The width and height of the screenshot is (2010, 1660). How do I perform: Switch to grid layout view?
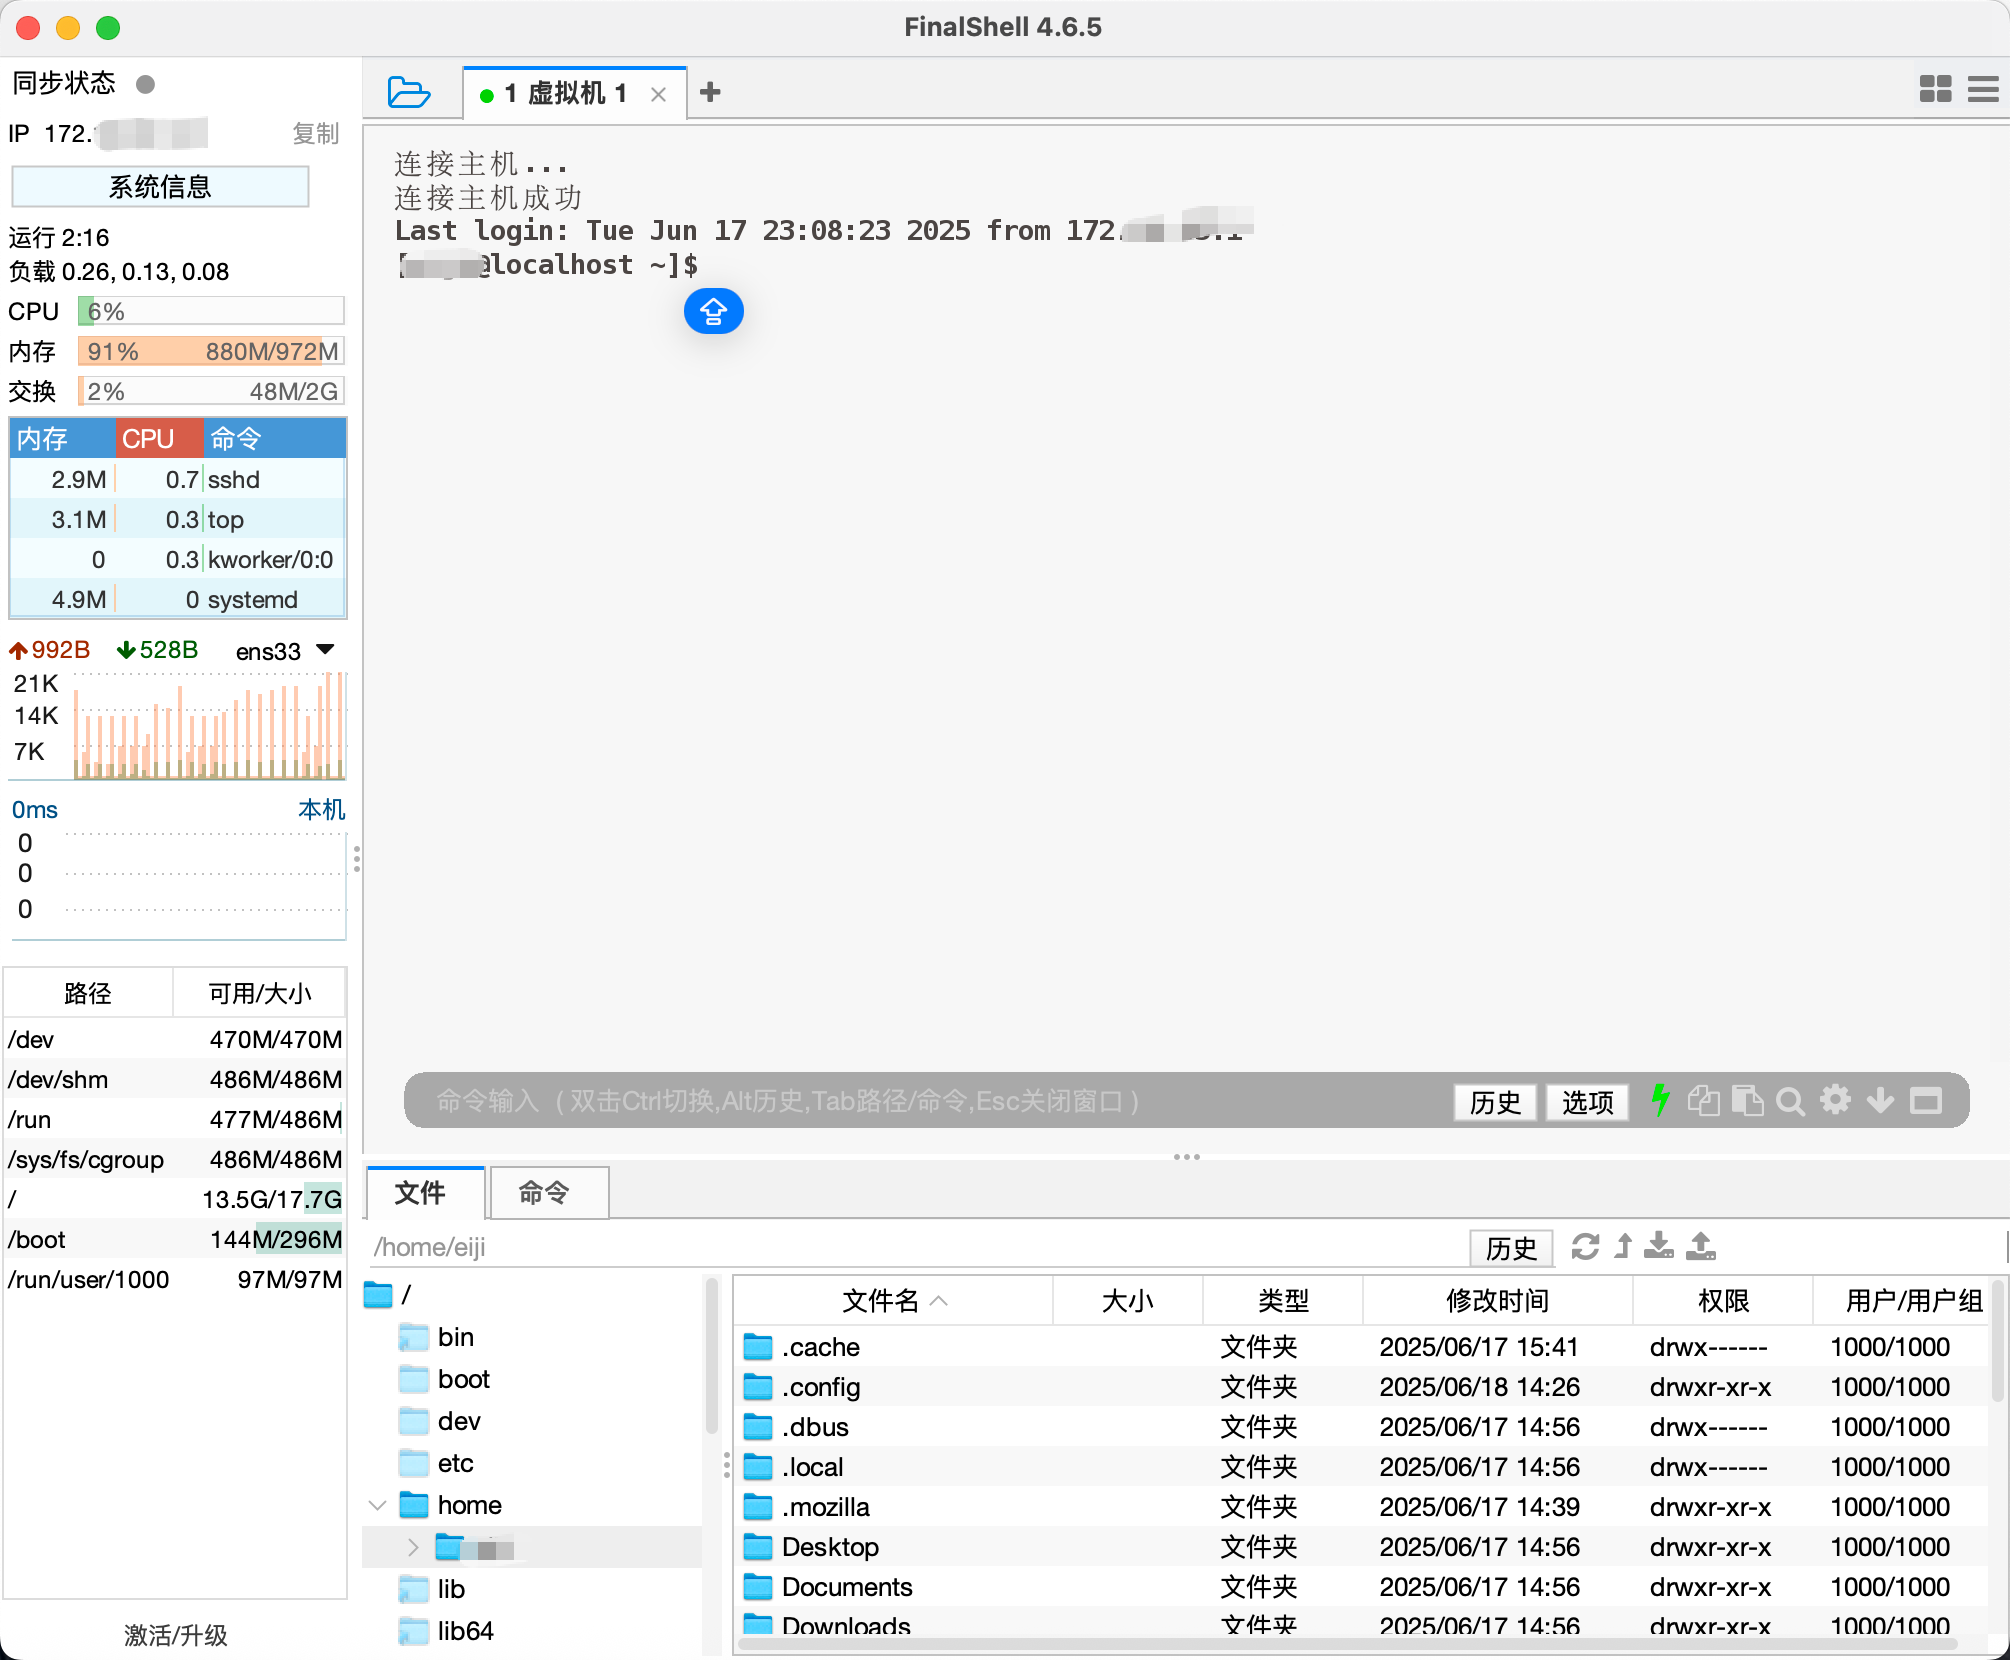1935,89
